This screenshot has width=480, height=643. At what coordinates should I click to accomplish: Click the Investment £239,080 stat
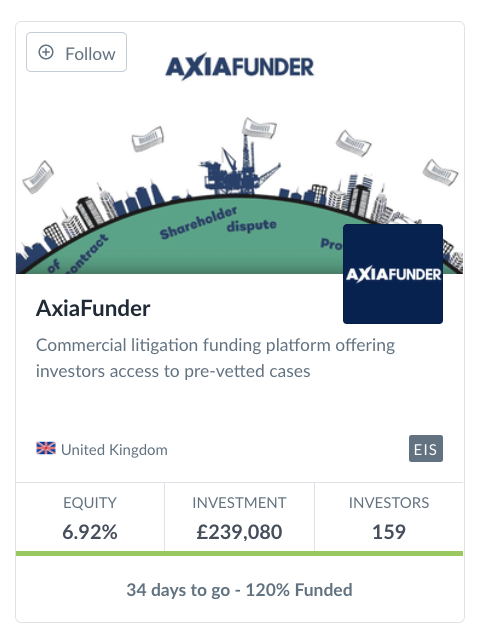239,518
